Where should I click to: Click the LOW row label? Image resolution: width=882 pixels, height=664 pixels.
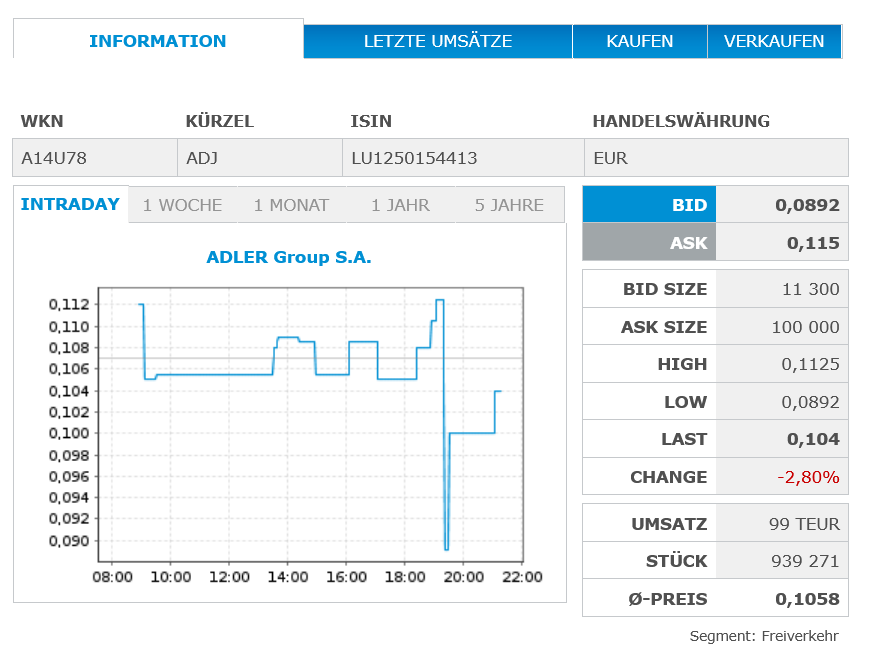pos(686,402)
